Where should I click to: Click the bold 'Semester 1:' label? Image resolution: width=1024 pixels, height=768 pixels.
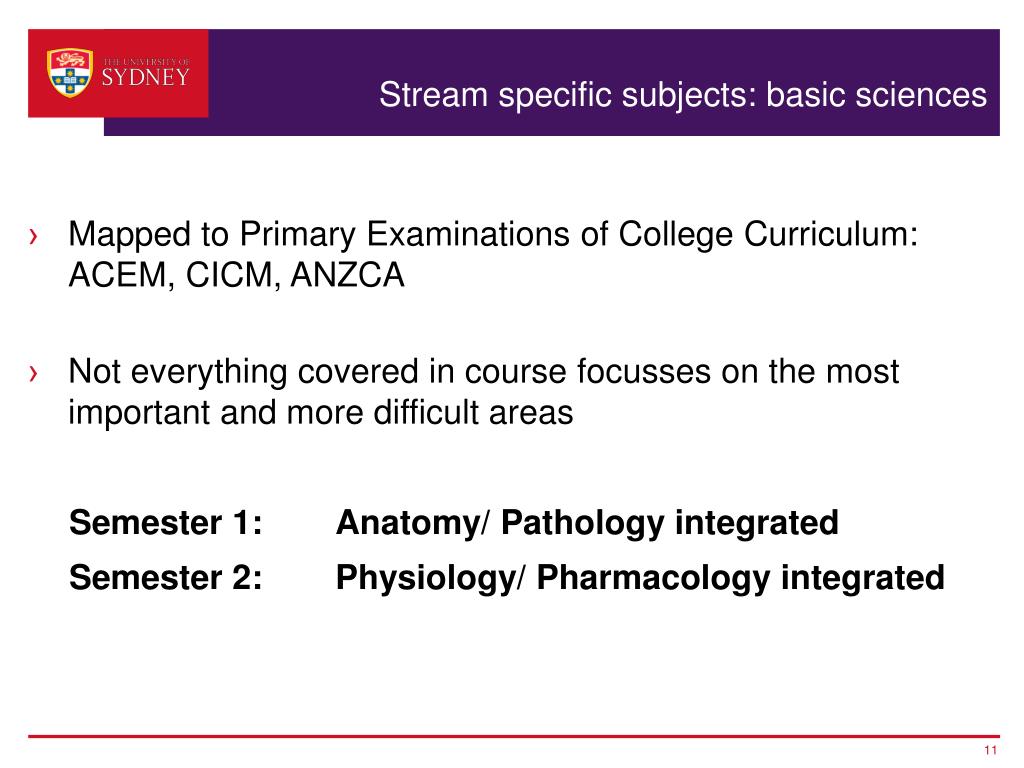(166, 523)
